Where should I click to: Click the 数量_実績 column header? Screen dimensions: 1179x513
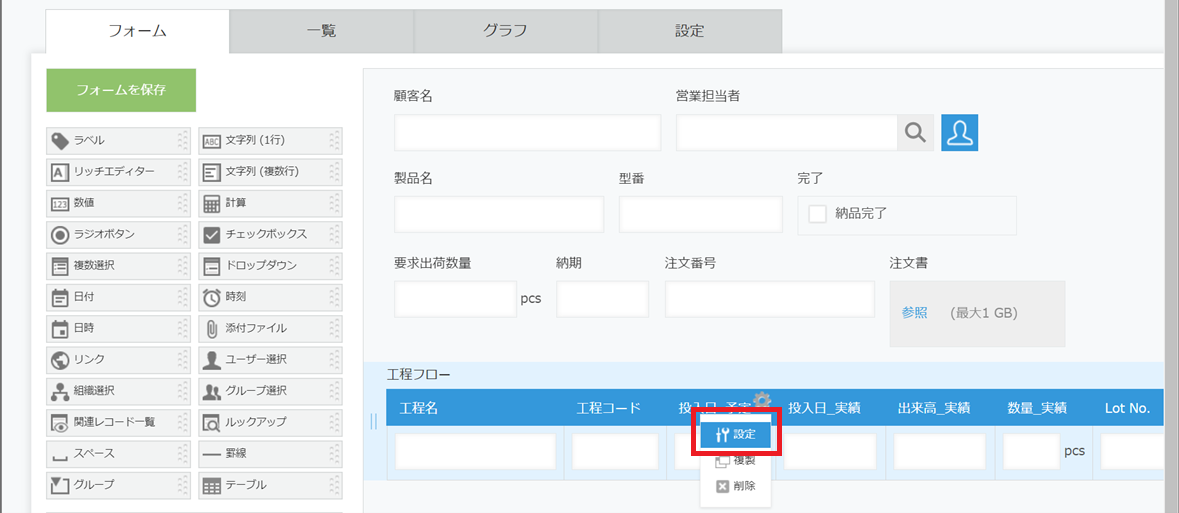[1038, 408]
